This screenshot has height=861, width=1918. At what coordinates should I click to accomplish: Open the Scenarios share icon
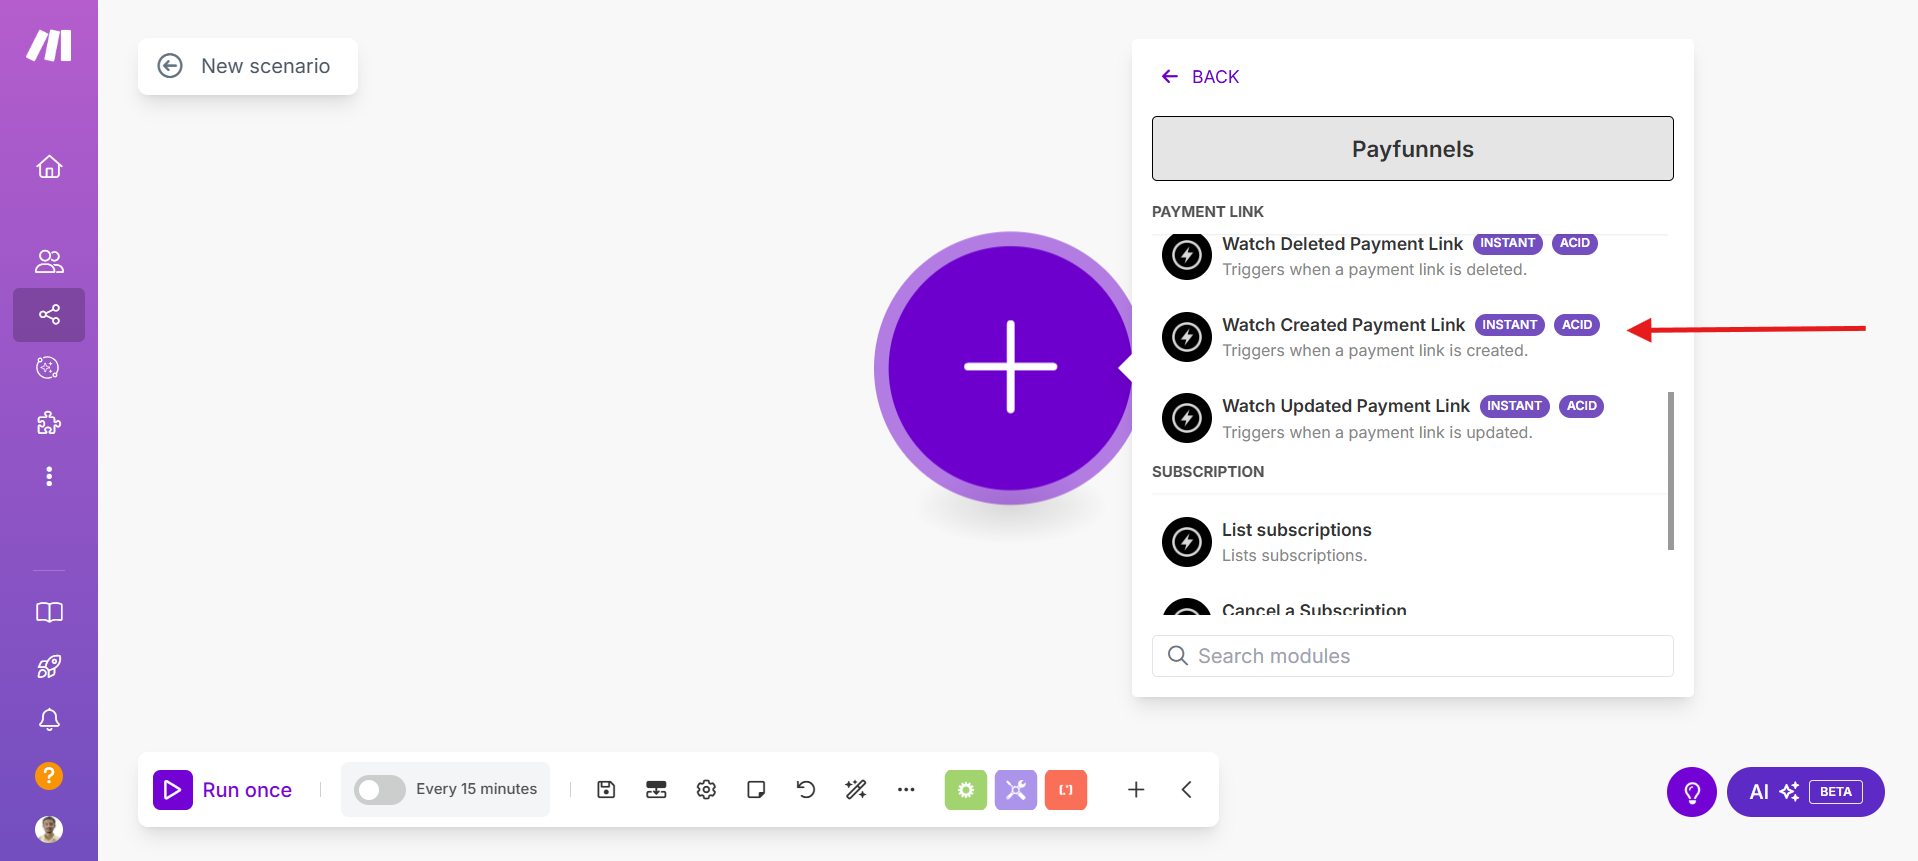(49, 315)
